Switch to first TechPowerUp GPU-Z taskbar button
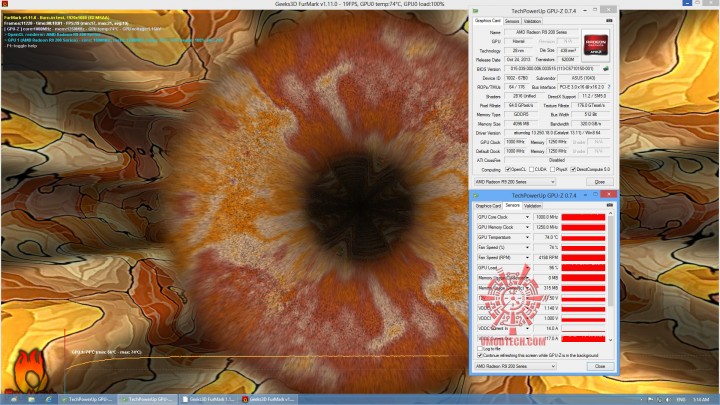720x405 pixels. pyautogui.click(x=87, y=399)
